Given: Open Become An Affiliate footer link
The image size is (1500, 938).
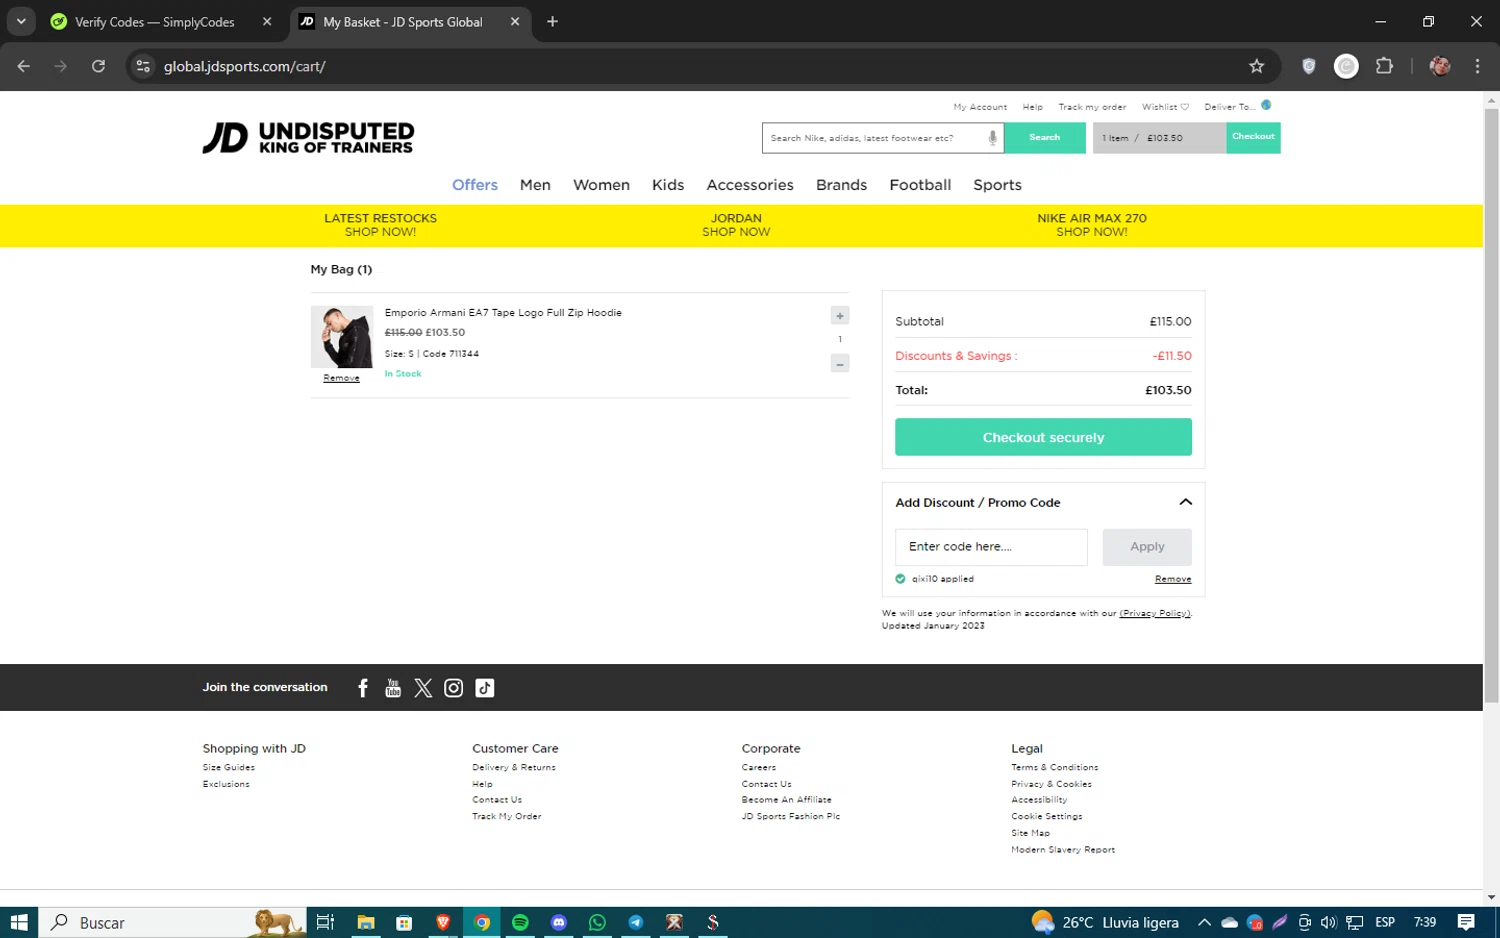Looking at the screenshot, I should coord(786,800).
